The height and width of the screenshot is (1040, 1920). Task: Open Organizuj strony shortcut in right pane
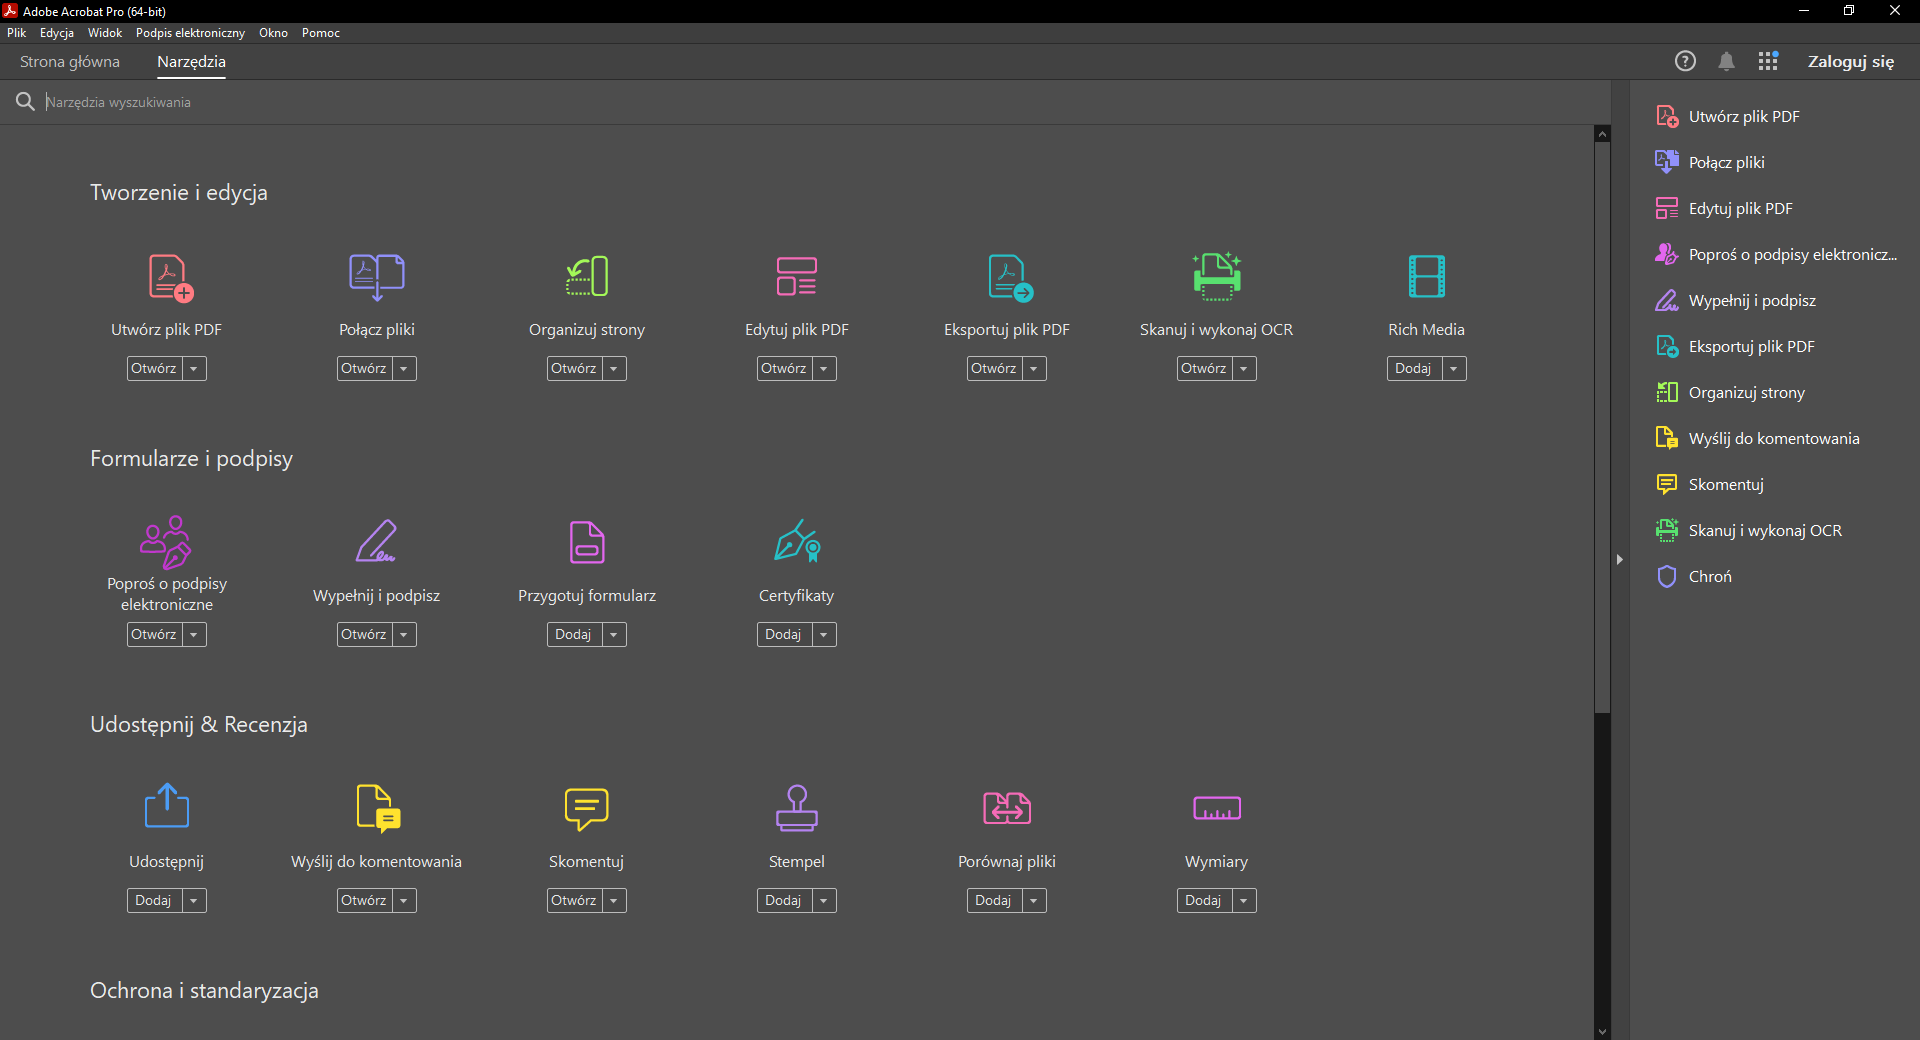coord(1730,392)
